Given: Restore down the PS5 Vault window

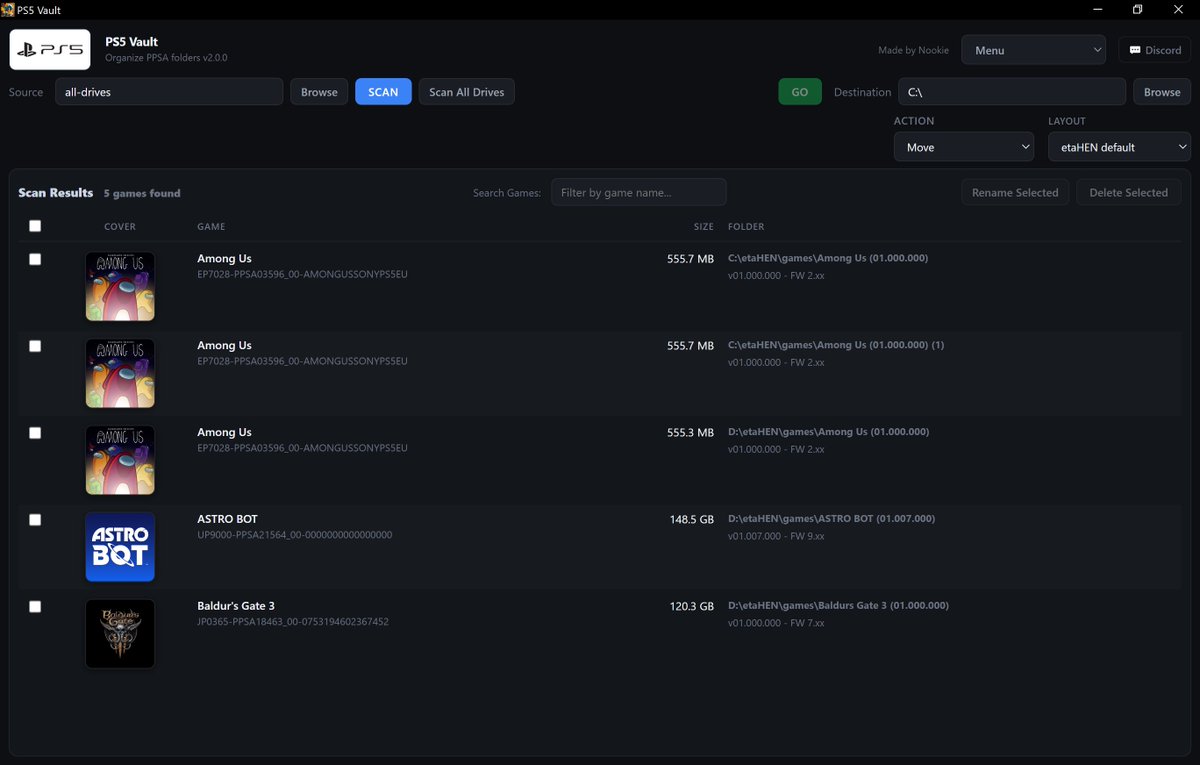Looking at the screenshot, I should 1137,9.
